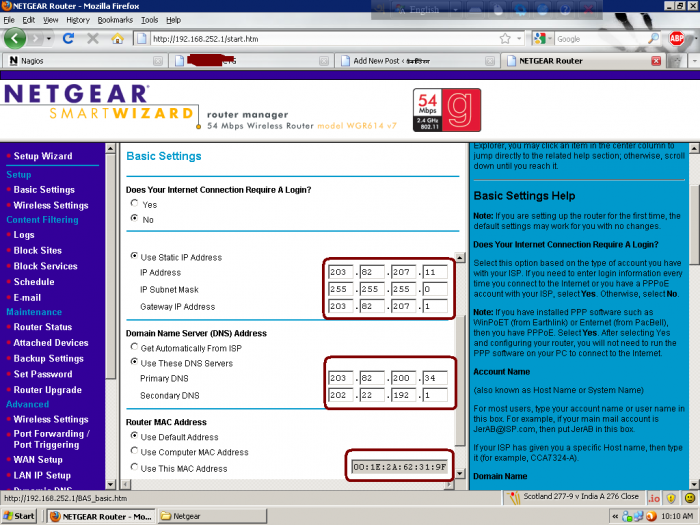Click the 54 Mbps g logo
This screenshot has height=525, width=700.
[446, 110]
